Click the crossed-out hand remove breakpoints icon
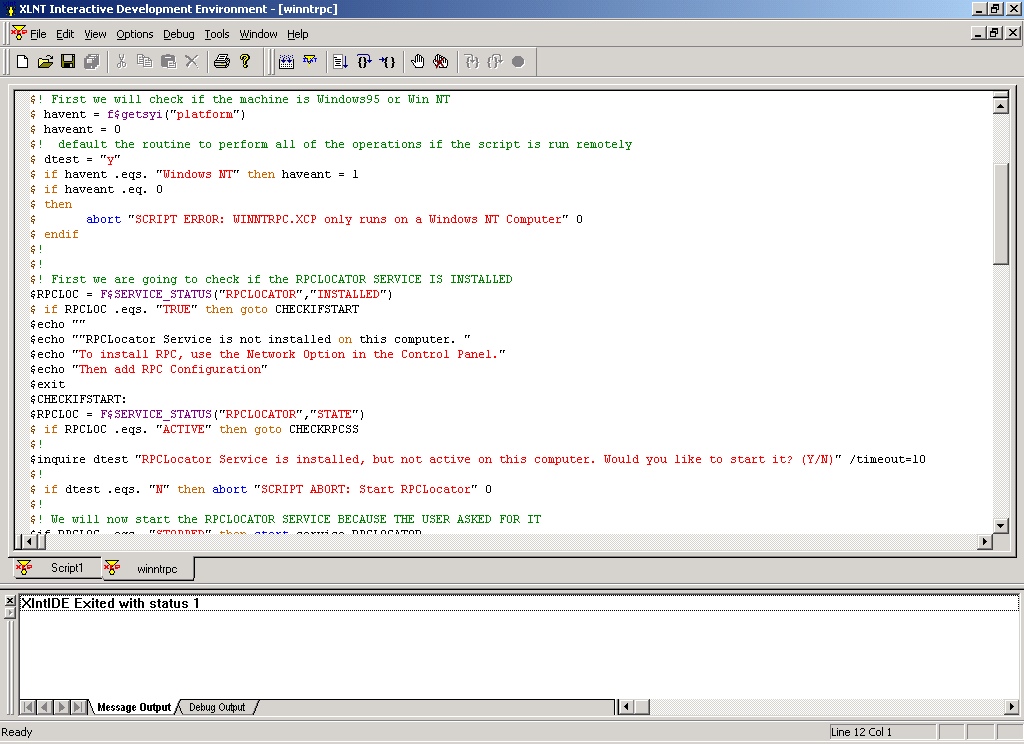This screenshot has height=744, width=1024. point(441,61)
